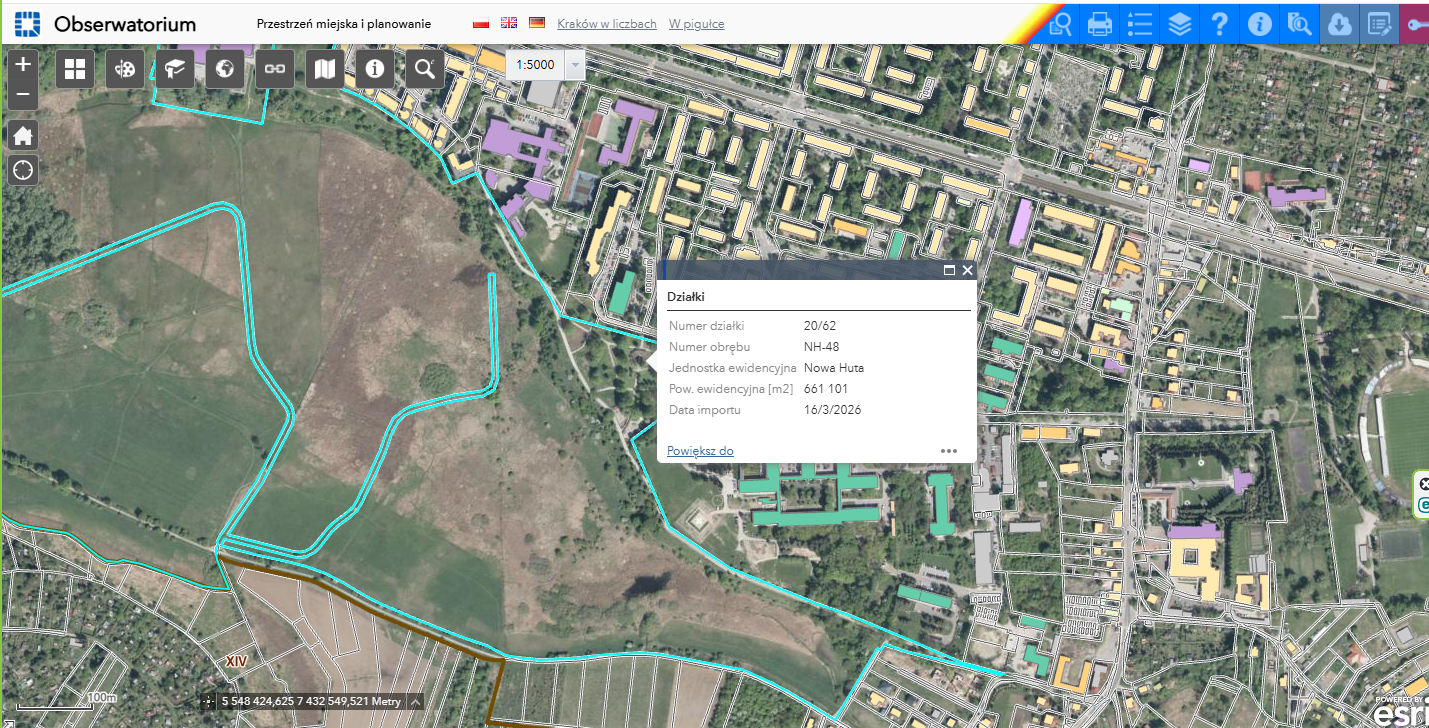
Task: Open the popup three-dots actions menu
Action: 949,451
